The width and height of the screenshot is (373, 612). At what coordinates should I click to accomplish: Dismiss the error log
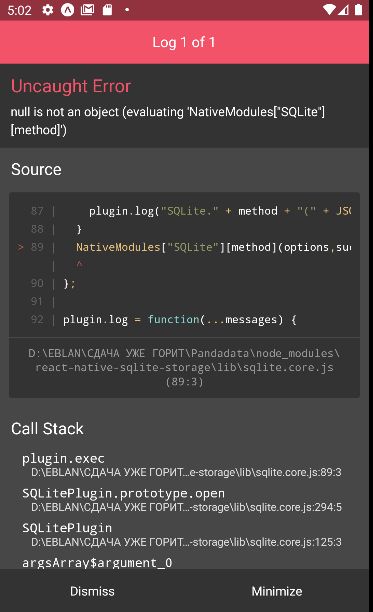(92, 591)
